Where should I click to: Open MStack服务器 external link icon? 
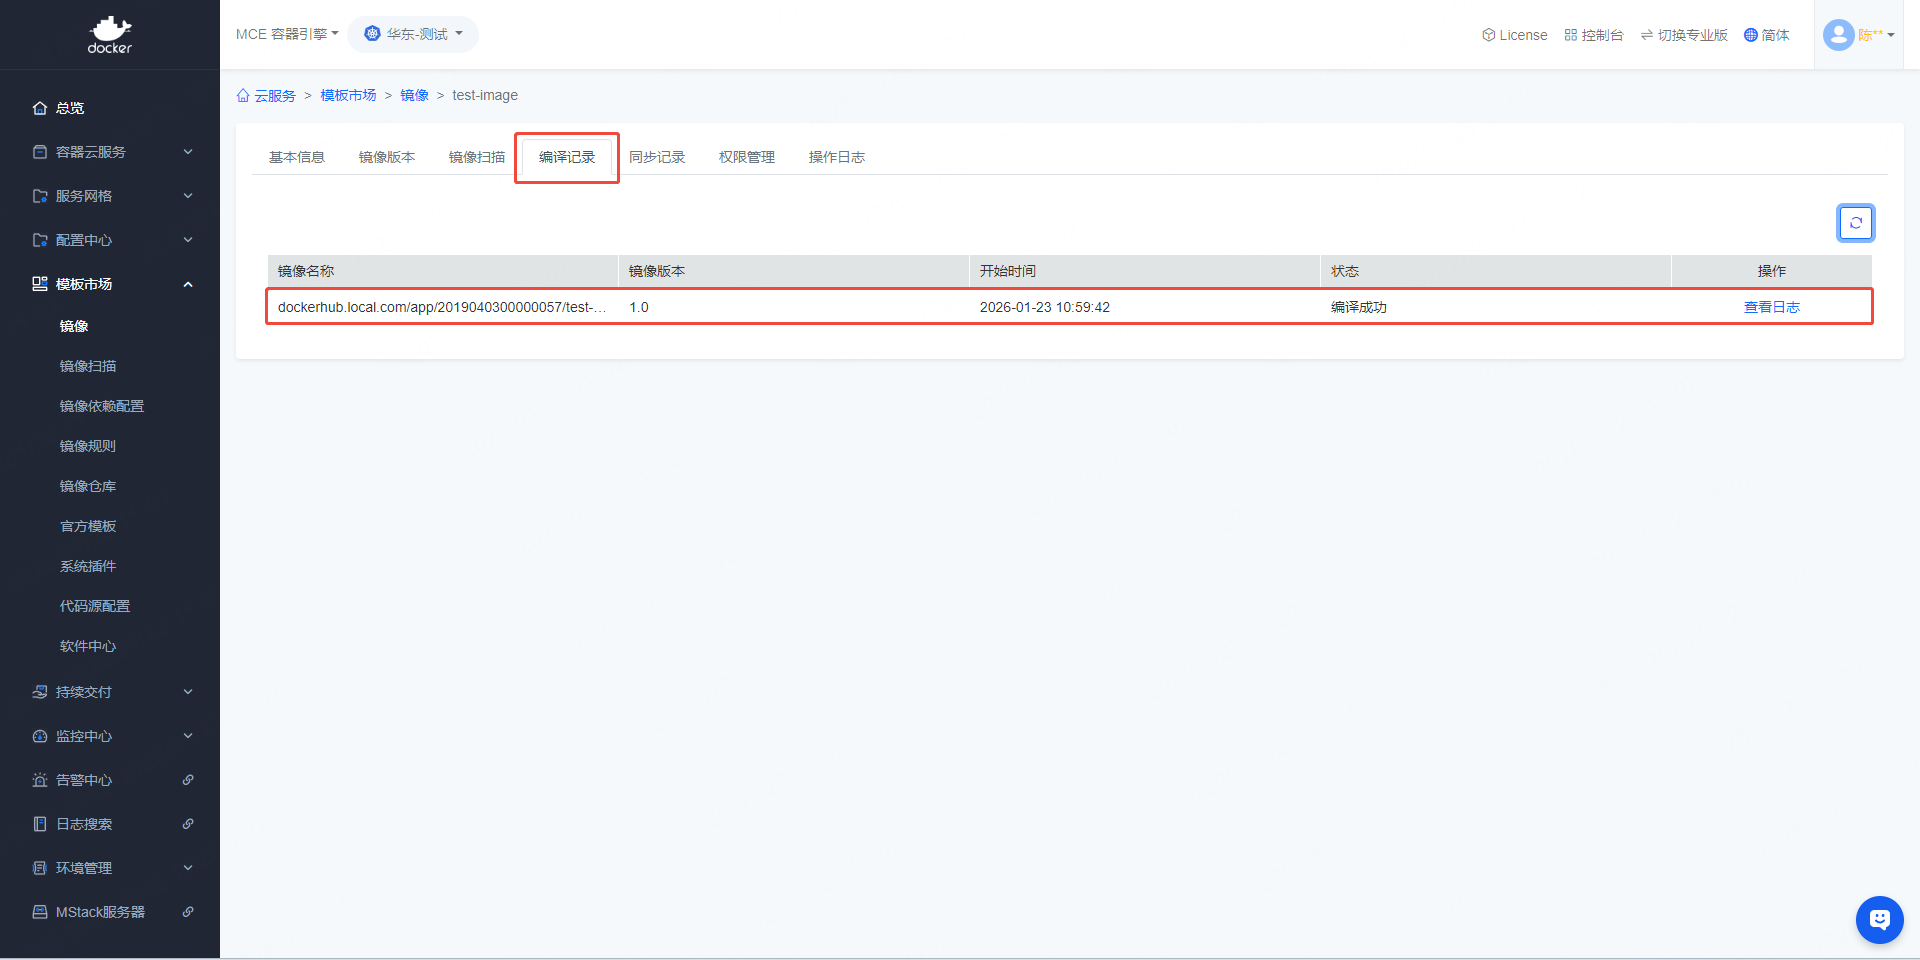(188, 912)
